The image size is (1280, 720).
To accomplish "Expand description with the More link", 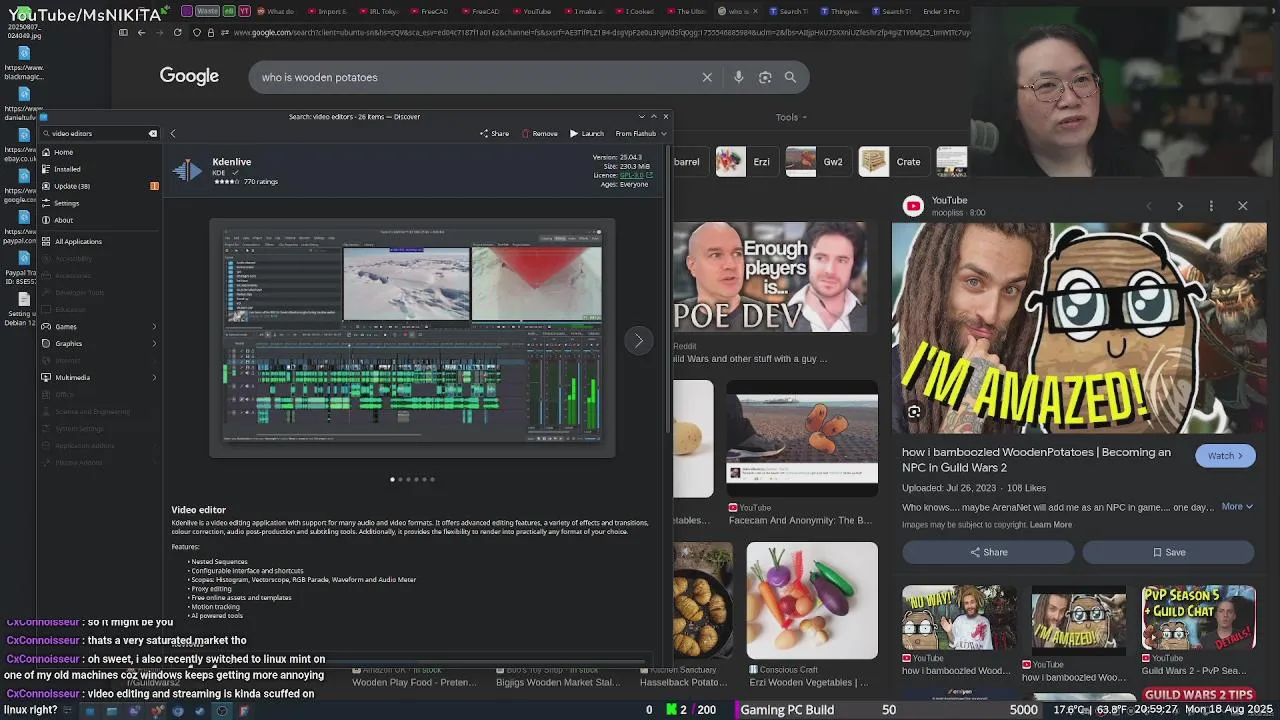I will coord(1236,507).
